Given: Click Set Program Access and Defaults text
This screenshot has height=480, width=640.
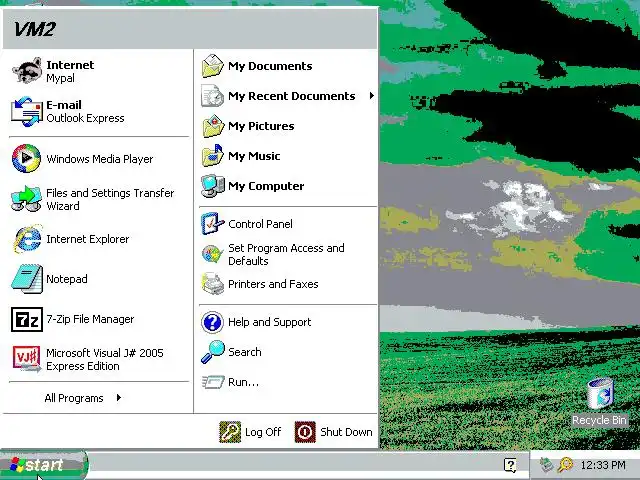Looking at the screenshot, I should pyautogui.click(x=286, y=254).
